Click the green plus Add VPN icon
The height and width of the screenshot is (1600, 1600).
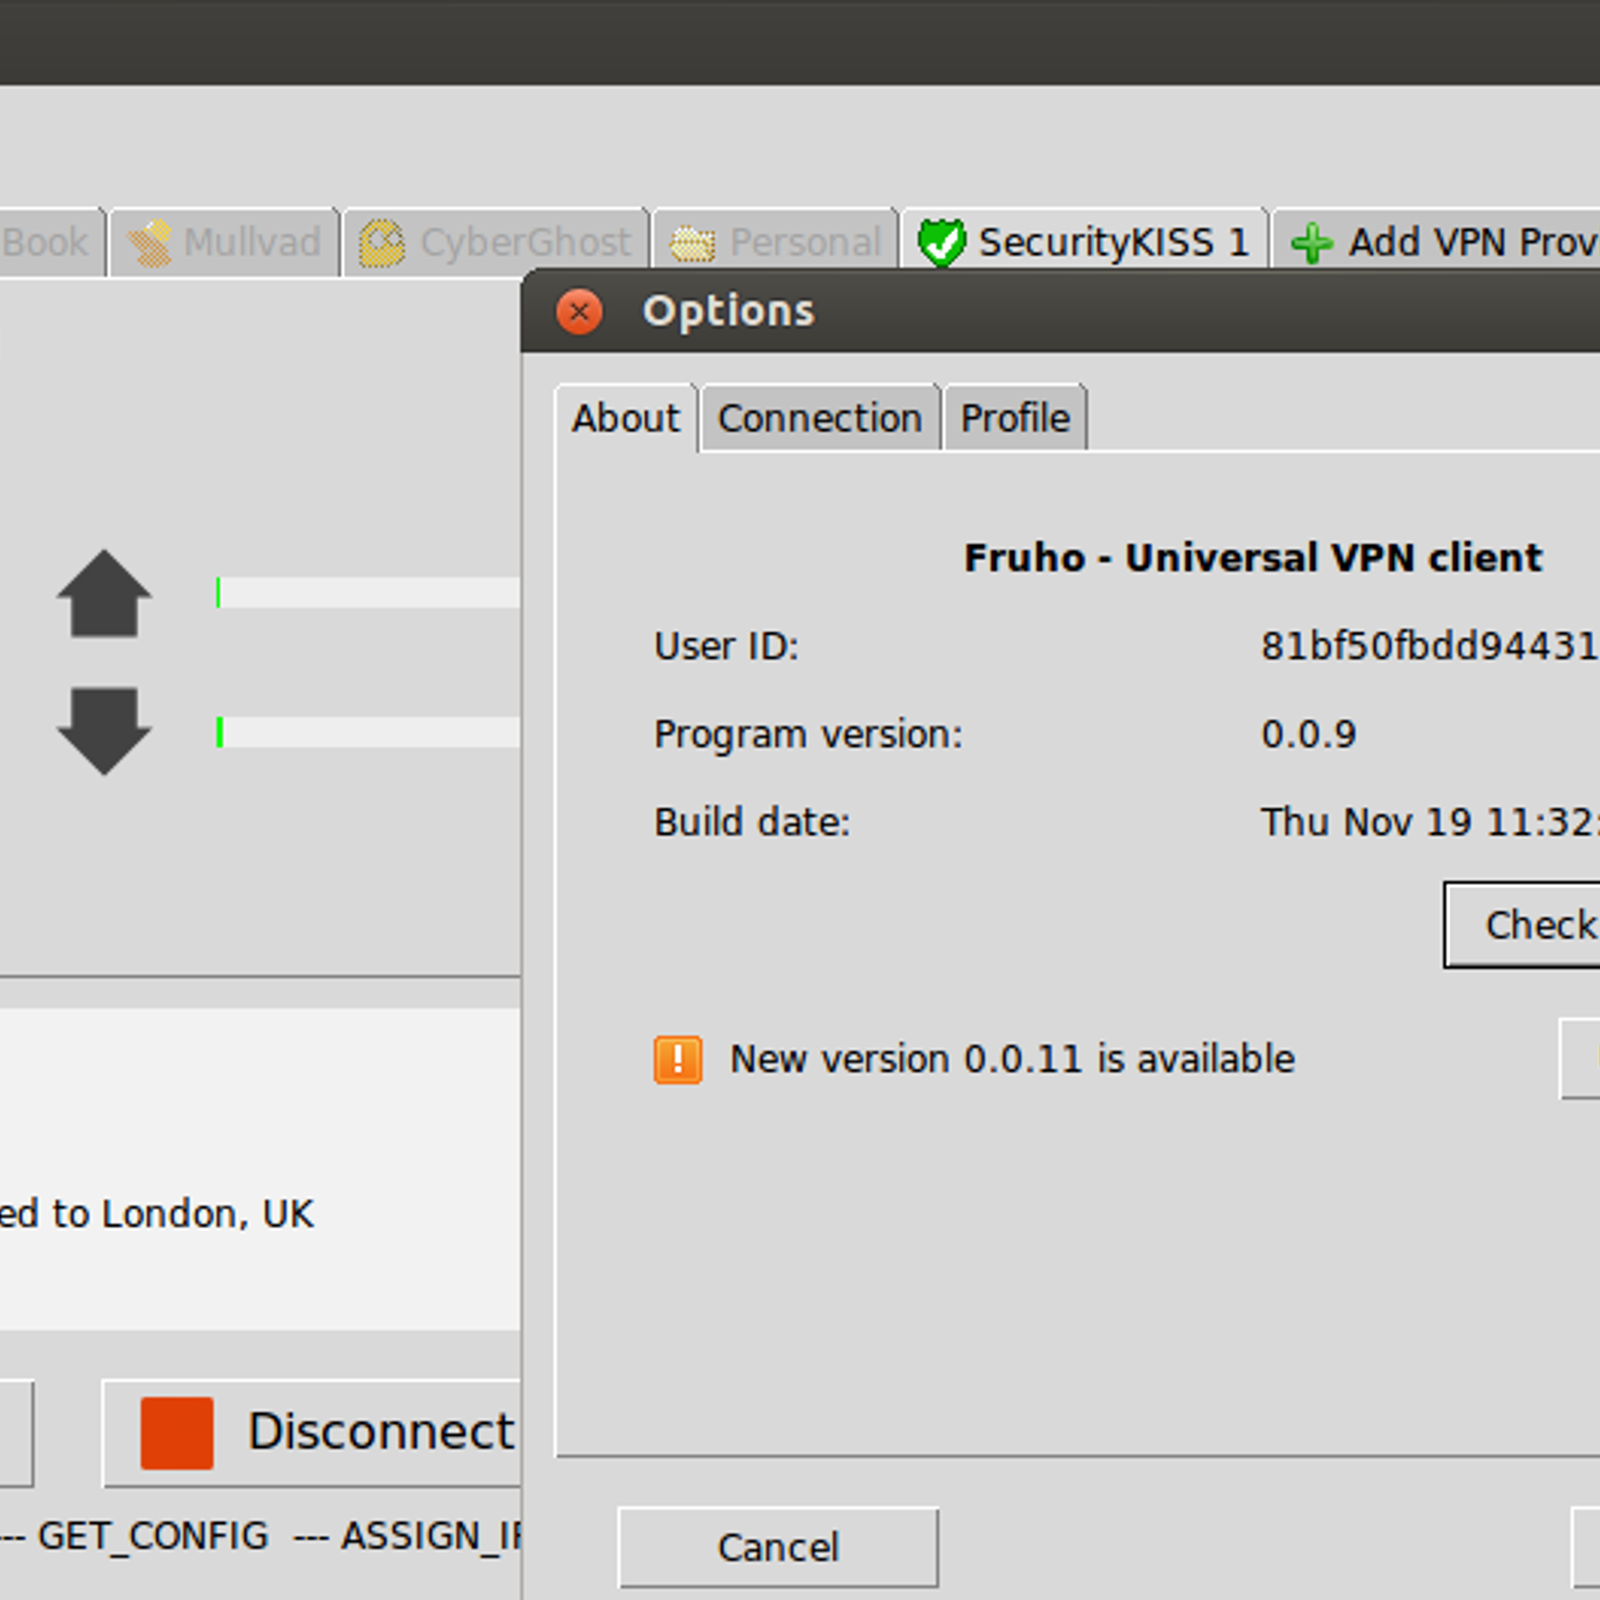pyautogui.click(x=1311, y=243)
